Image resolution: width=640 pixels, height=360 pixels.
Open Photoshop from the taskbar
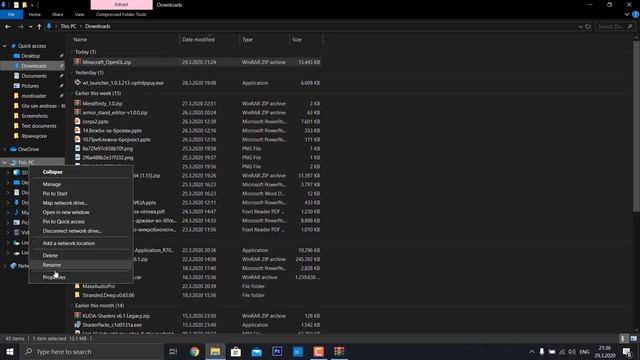tap(277, 351)
